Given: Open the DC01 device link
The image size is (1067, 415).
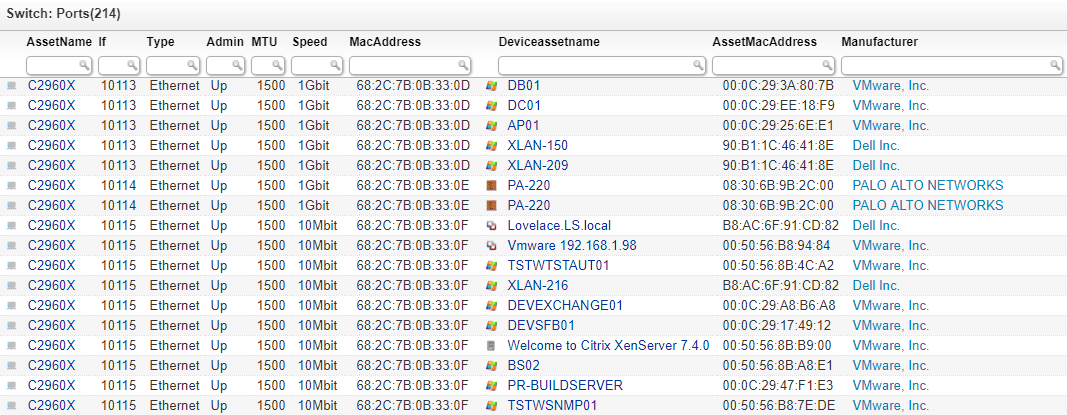Looking at the screenshot, I should [524, 106].
